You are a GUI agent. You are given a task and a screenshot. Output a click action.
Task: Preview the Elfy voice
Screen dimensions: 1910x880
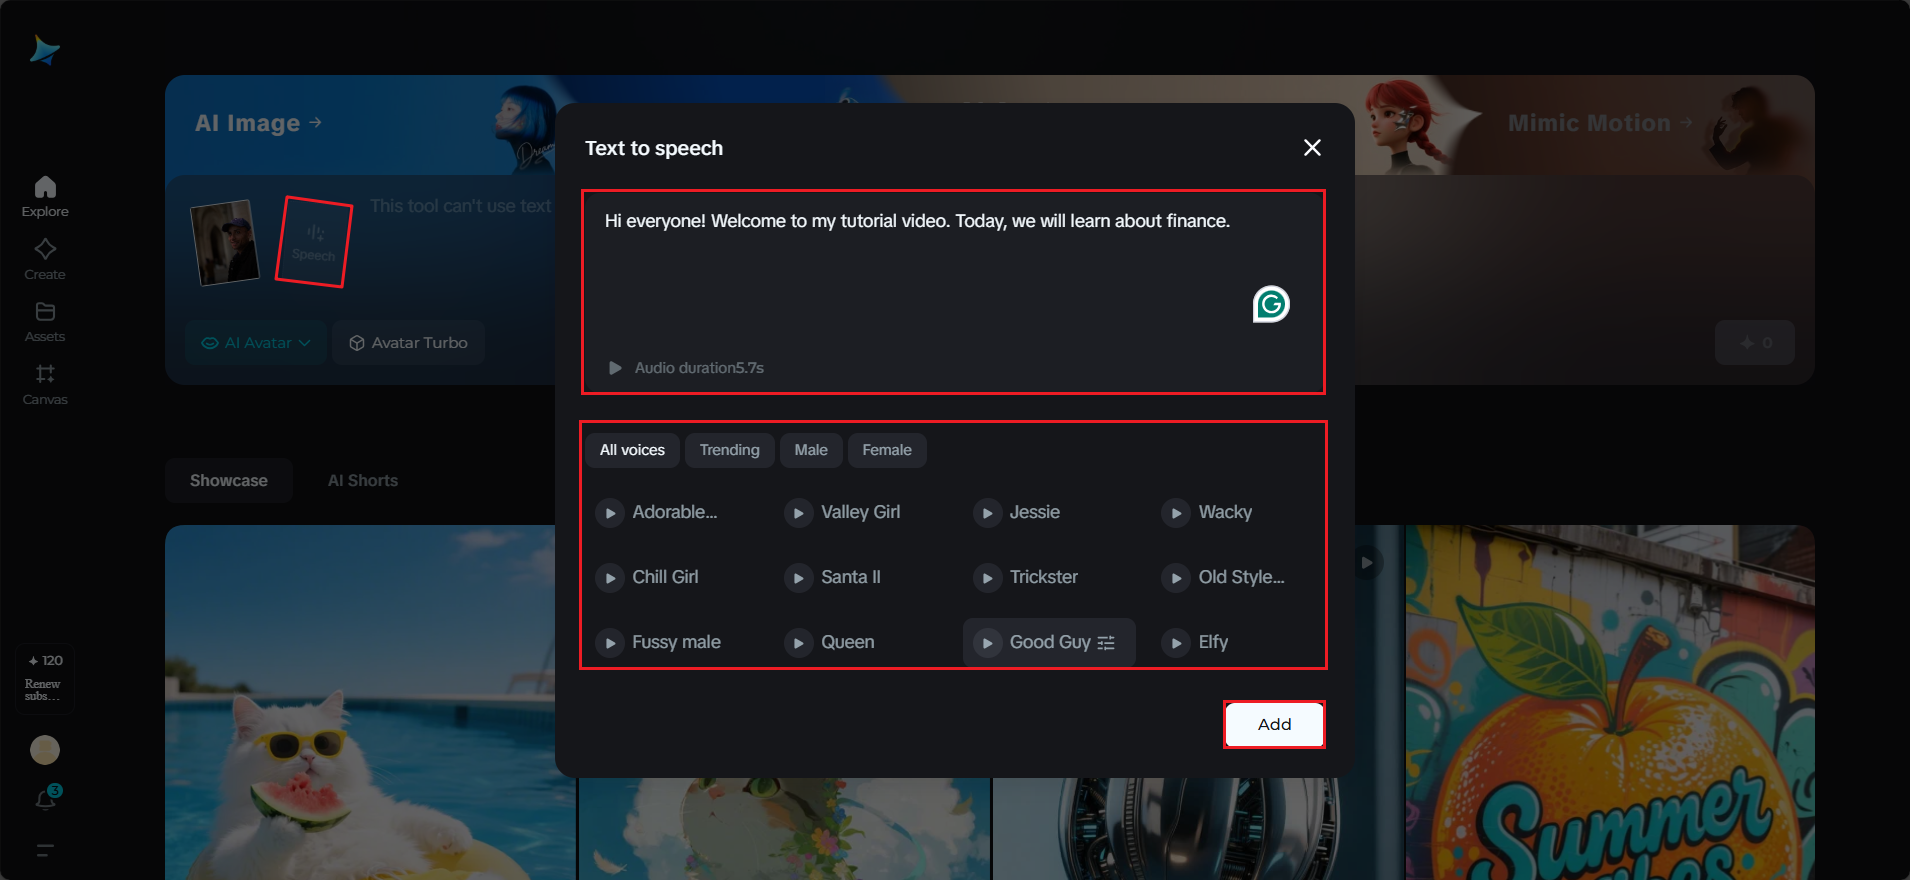1176,643
